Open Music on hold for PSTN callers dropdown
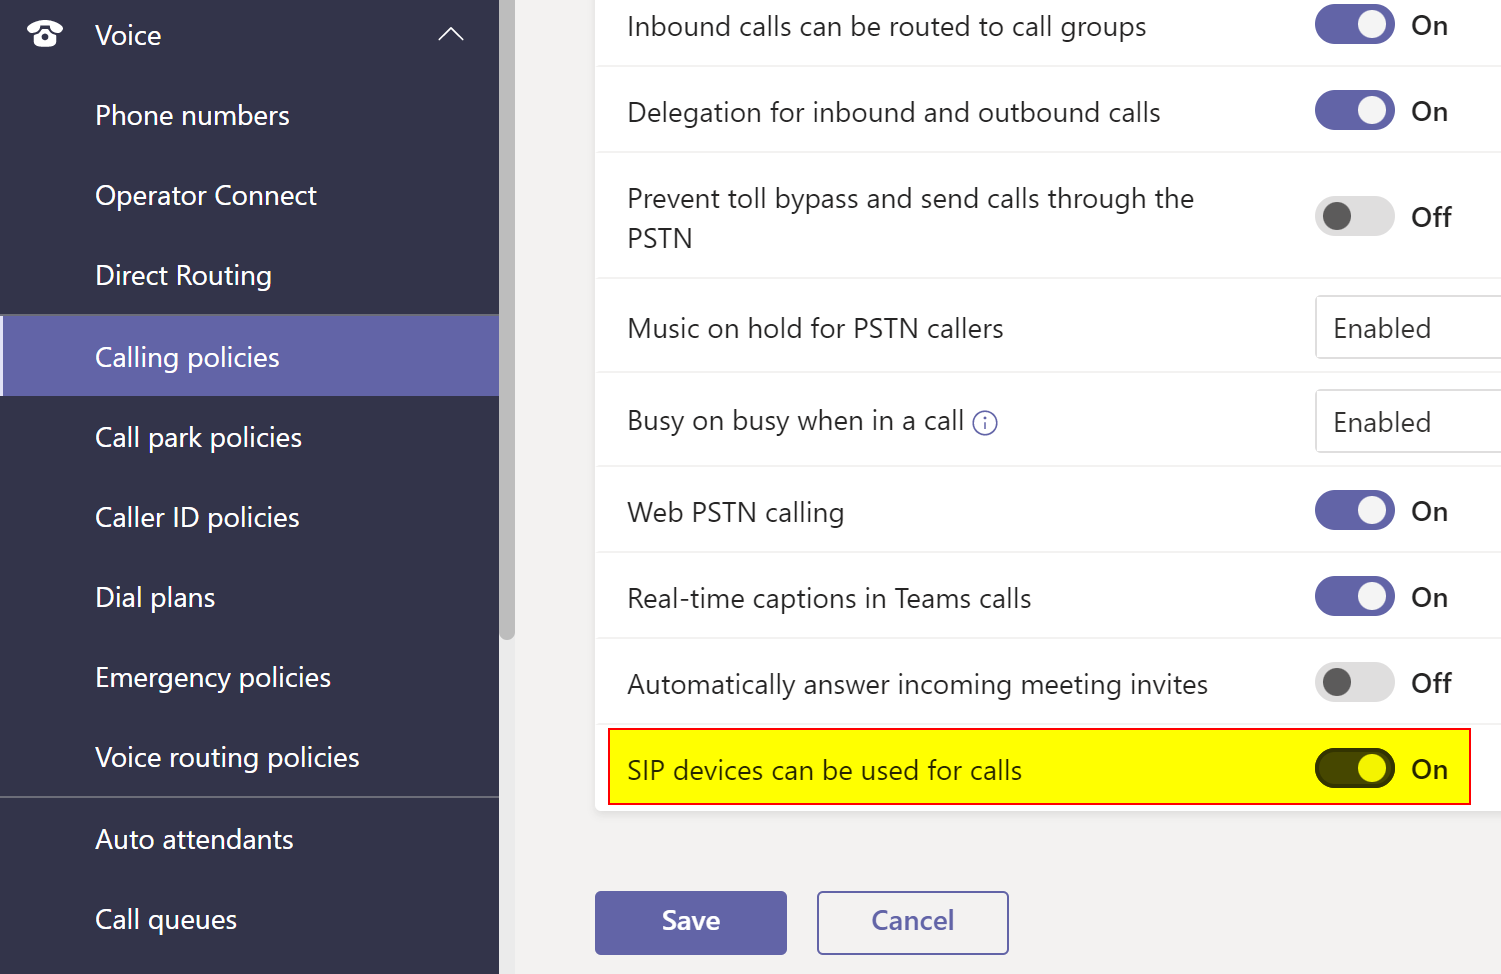Screen dimensions: 1501x974 pyautogui.click(x=1407, y=328)
